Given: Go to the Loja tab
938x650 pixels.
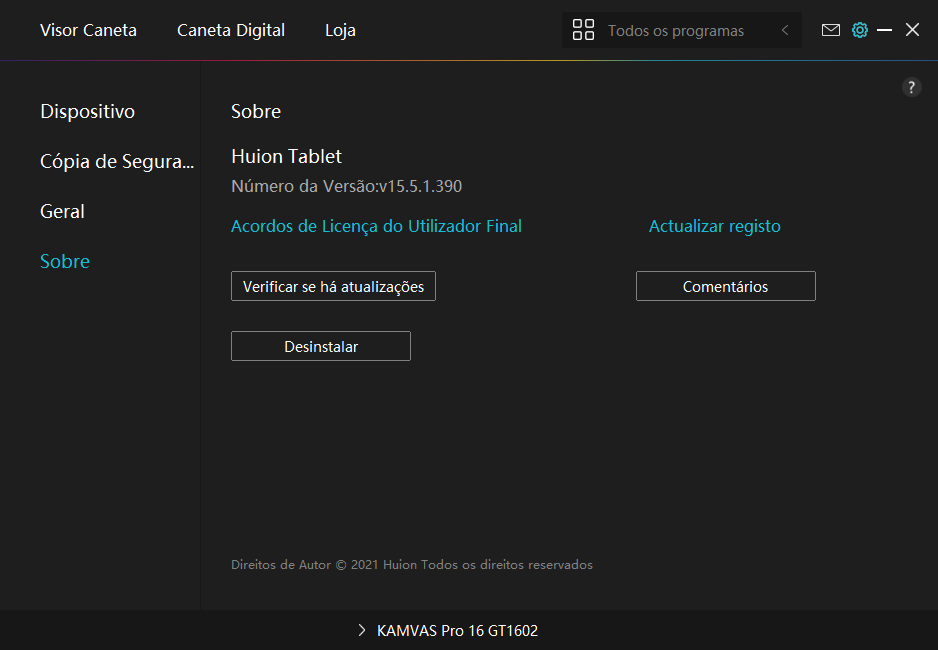Looking at the screenshot, I should pos(340,30).
